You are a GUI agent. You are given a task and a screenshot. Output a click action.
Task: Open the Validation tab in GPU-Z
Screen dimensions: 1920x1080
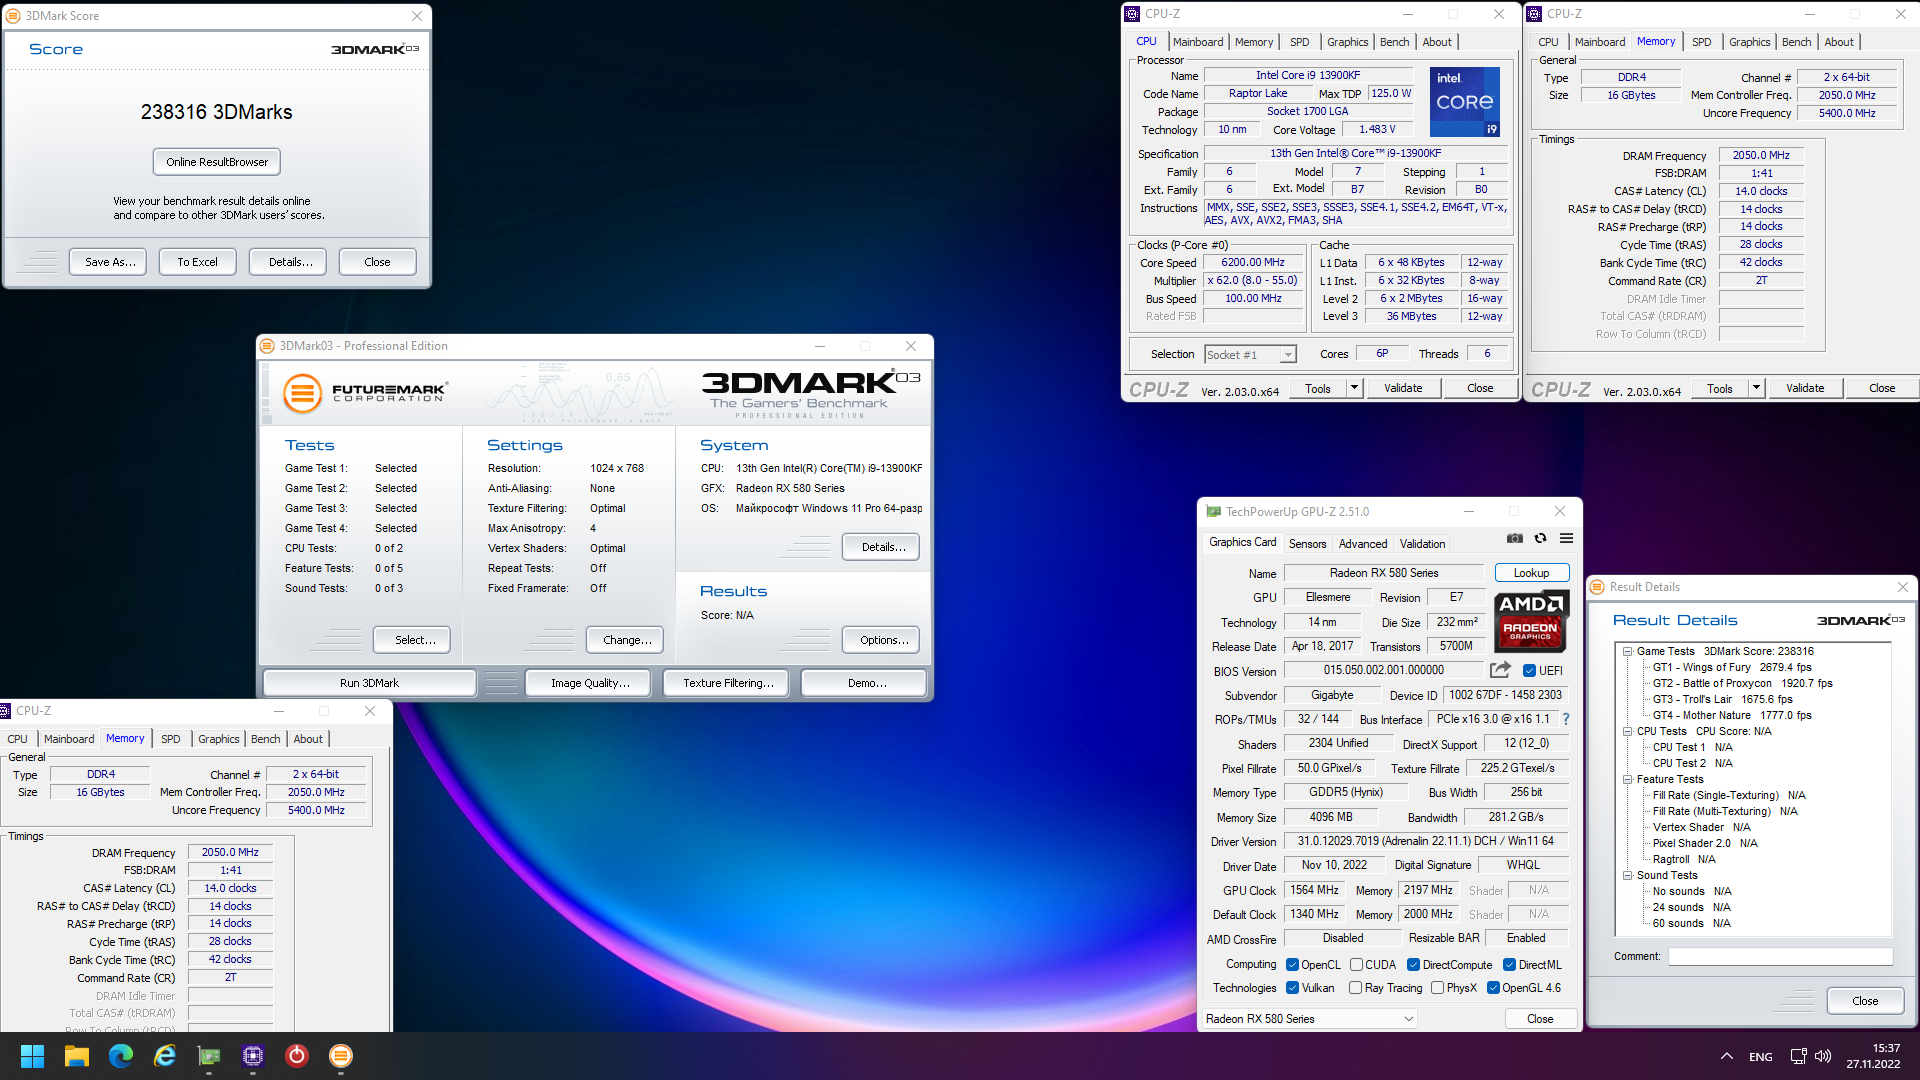tap(1422, 544)
